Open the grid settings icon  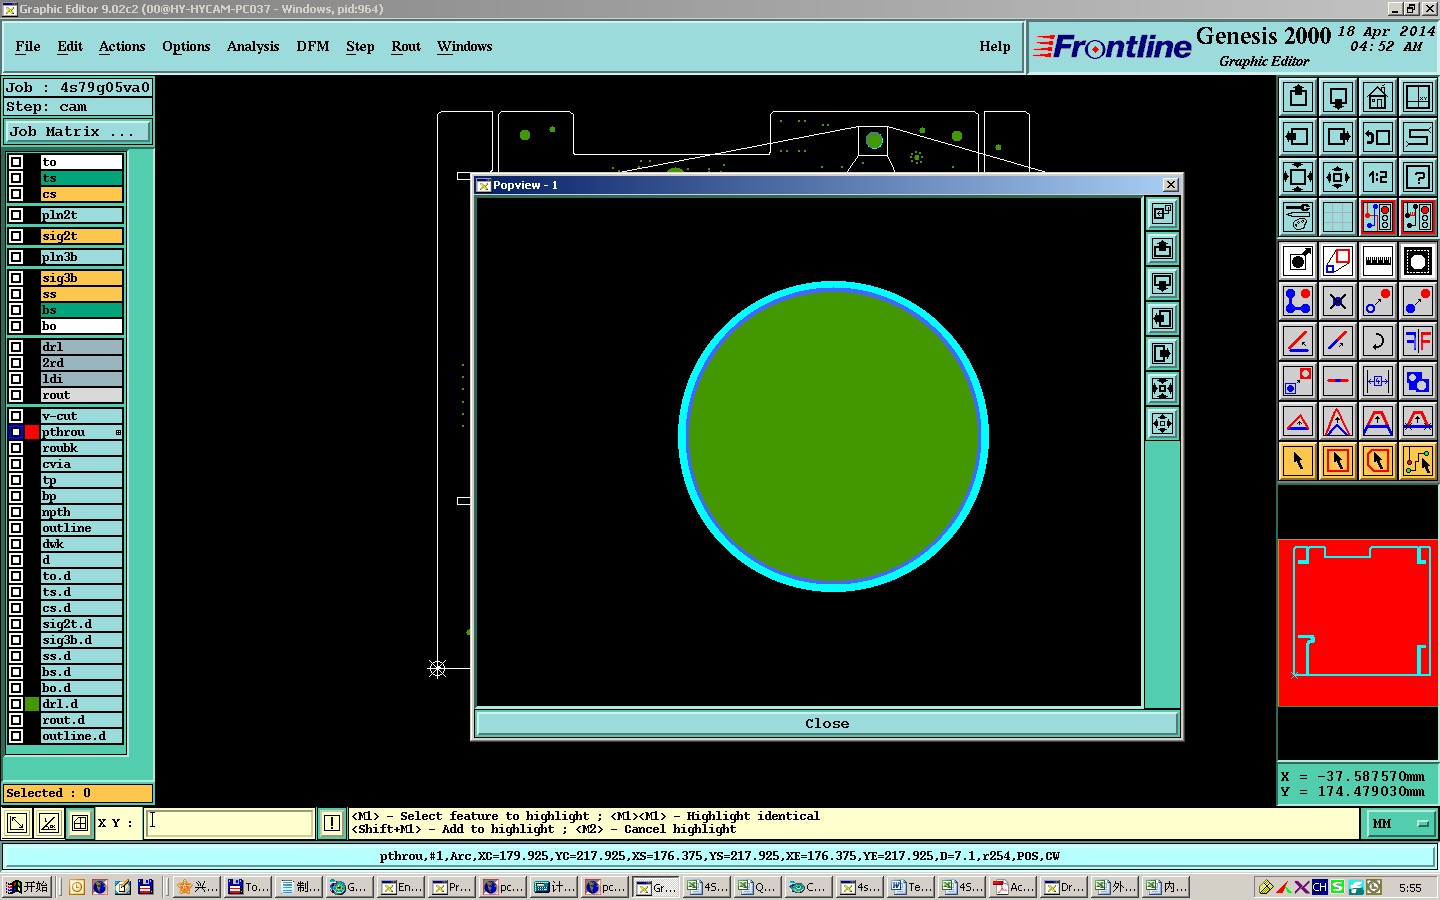(1337, 216)
